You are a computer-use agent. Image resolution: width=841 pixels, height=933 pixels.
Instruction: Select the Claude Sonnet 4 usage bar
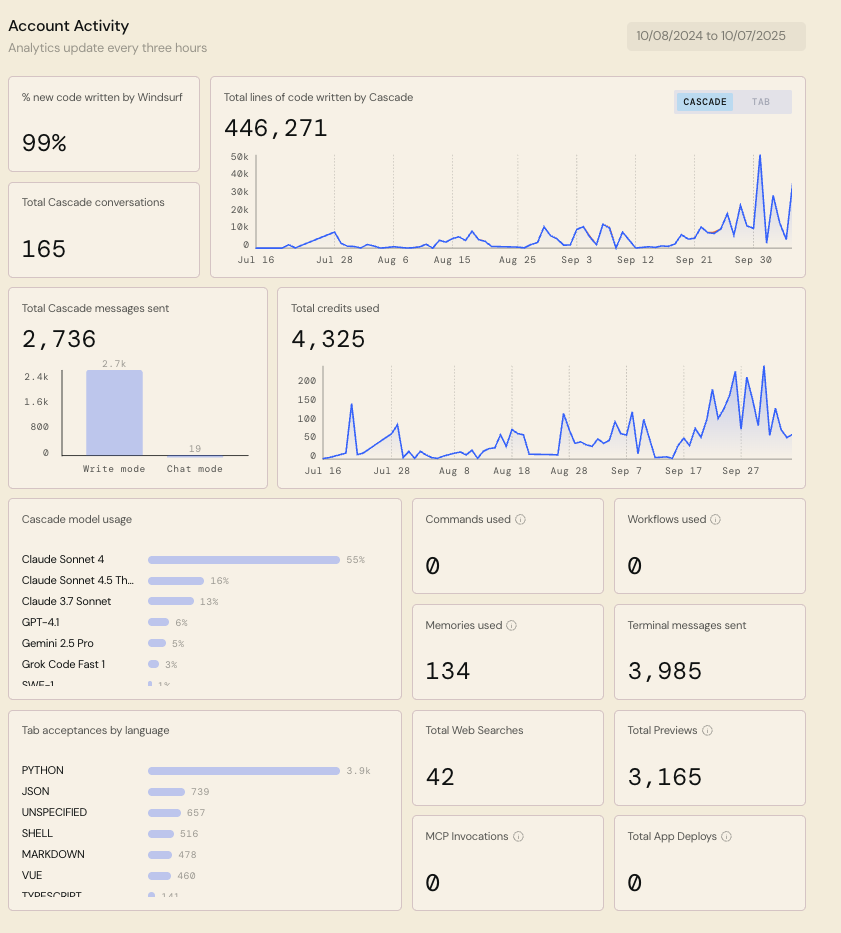pos(243,560)
